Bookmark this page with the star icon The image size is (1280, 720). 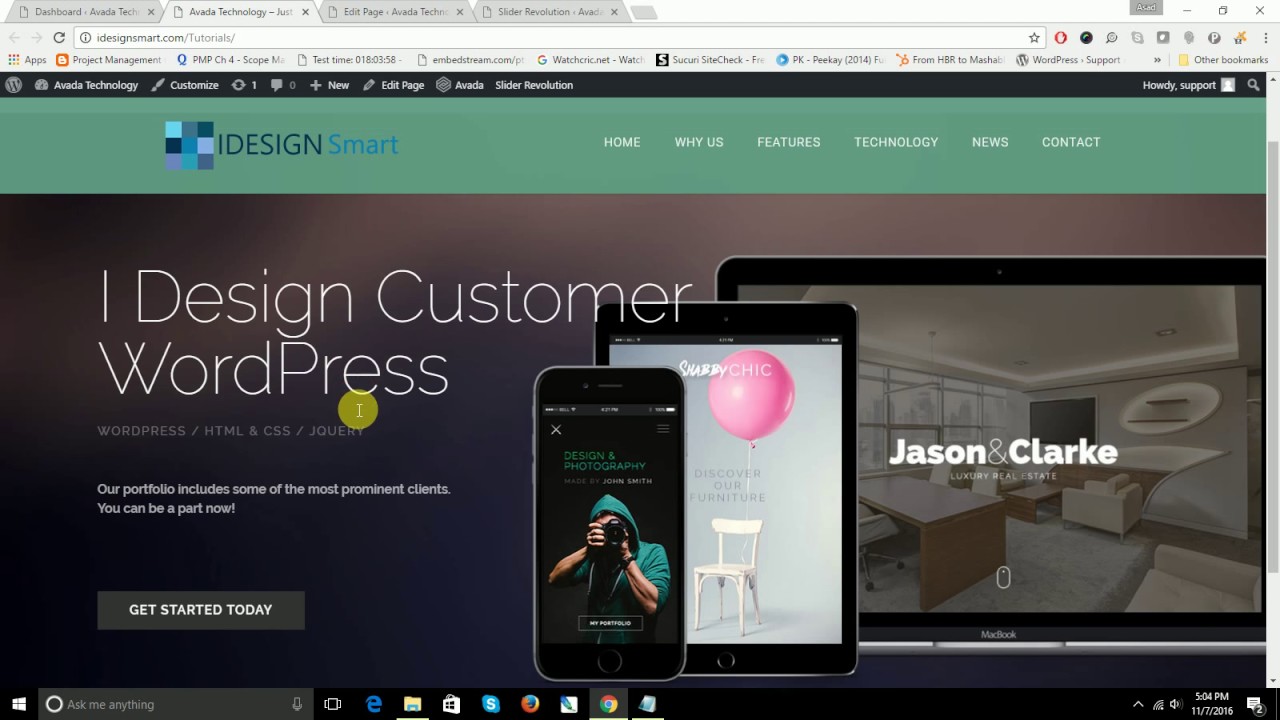pos(1034,37)
